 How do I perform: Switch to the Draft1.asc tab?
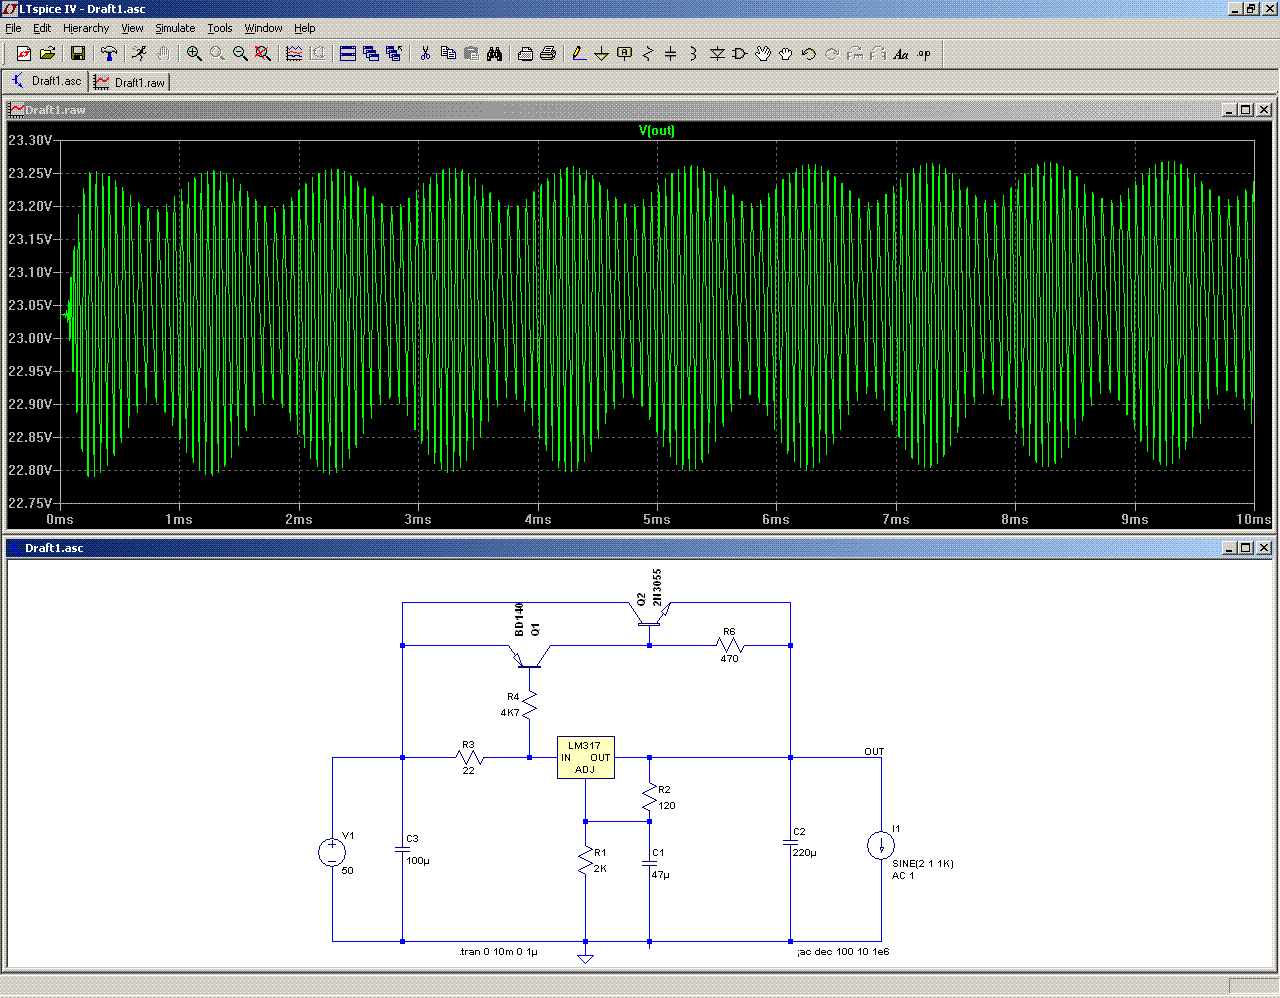[46, 81]
